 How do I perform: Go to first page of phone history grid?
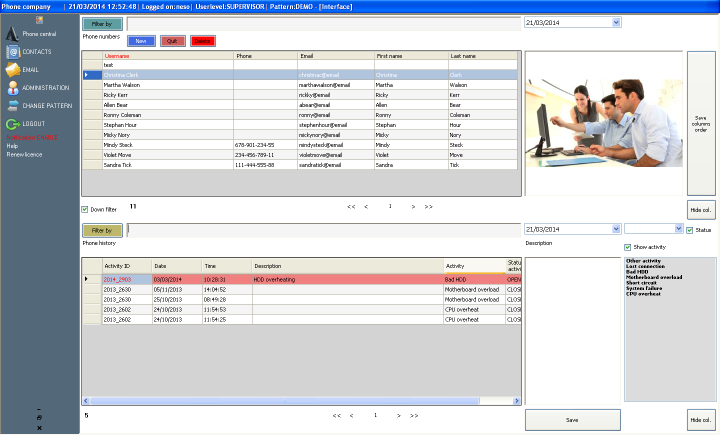coord(337,416)
